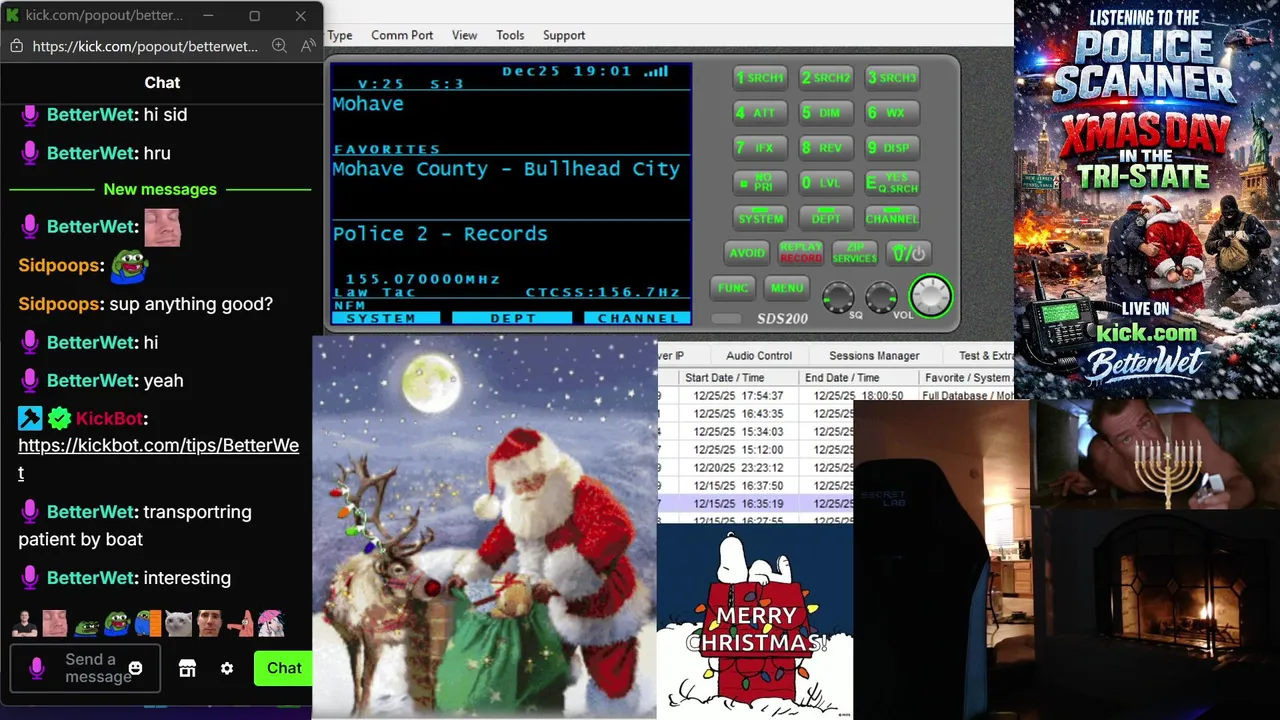Screen dimensions: 1280x720
Task: Toggle the 7 IFX key
Action: point(760,147)
